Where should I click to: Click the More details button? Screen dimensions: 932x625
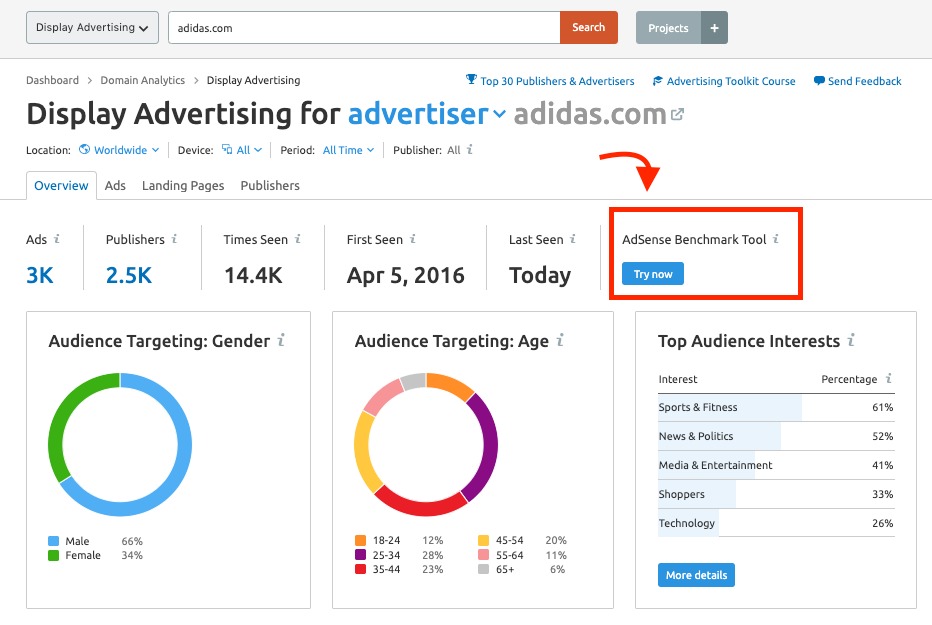pyautogui.click(x=696, y=575)
